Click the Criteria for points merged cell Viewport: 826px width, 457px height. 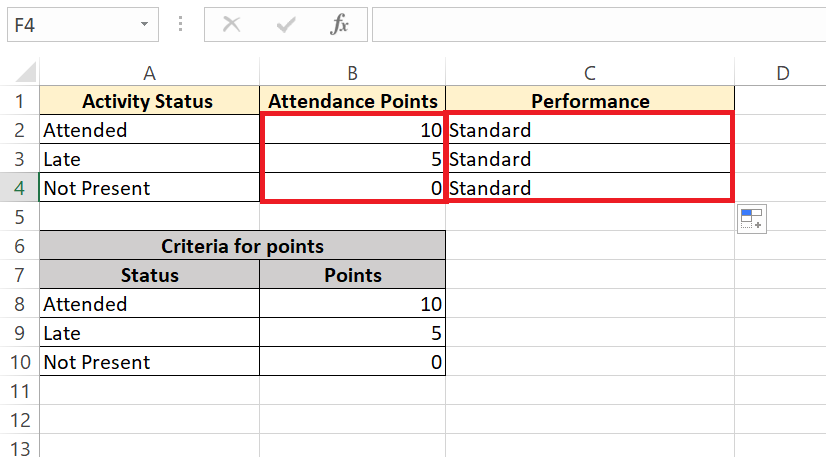tap(242, 246)
